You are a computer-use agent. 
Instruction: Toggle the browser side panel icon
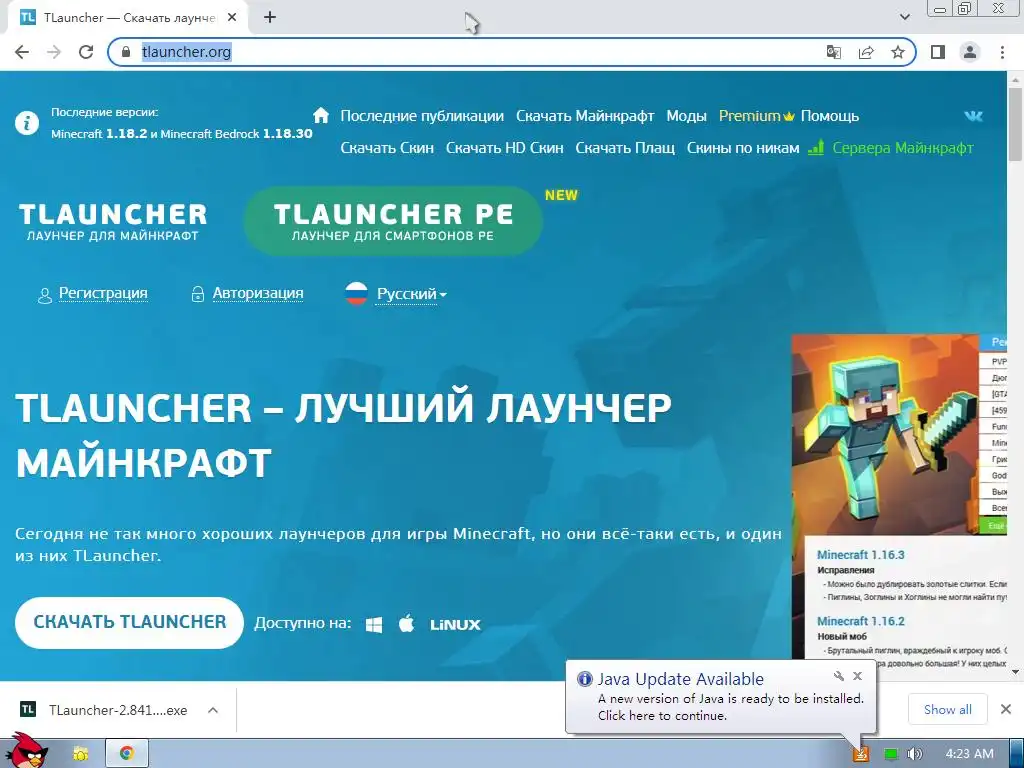(938, 52)
